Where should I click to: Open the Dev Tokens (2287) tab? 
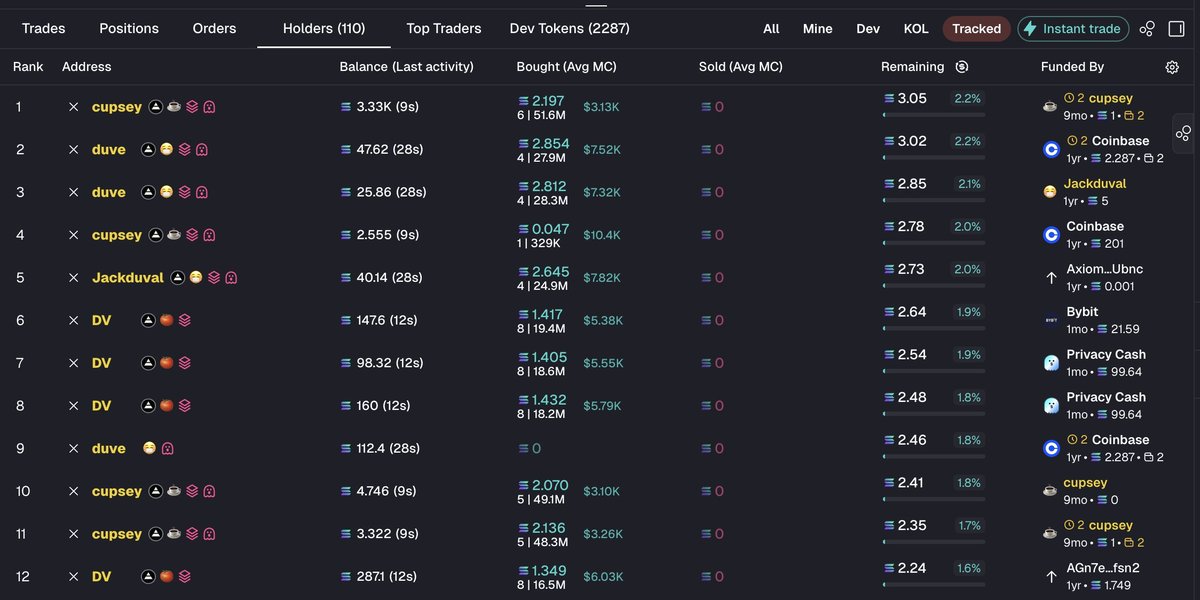coord(570,28)
